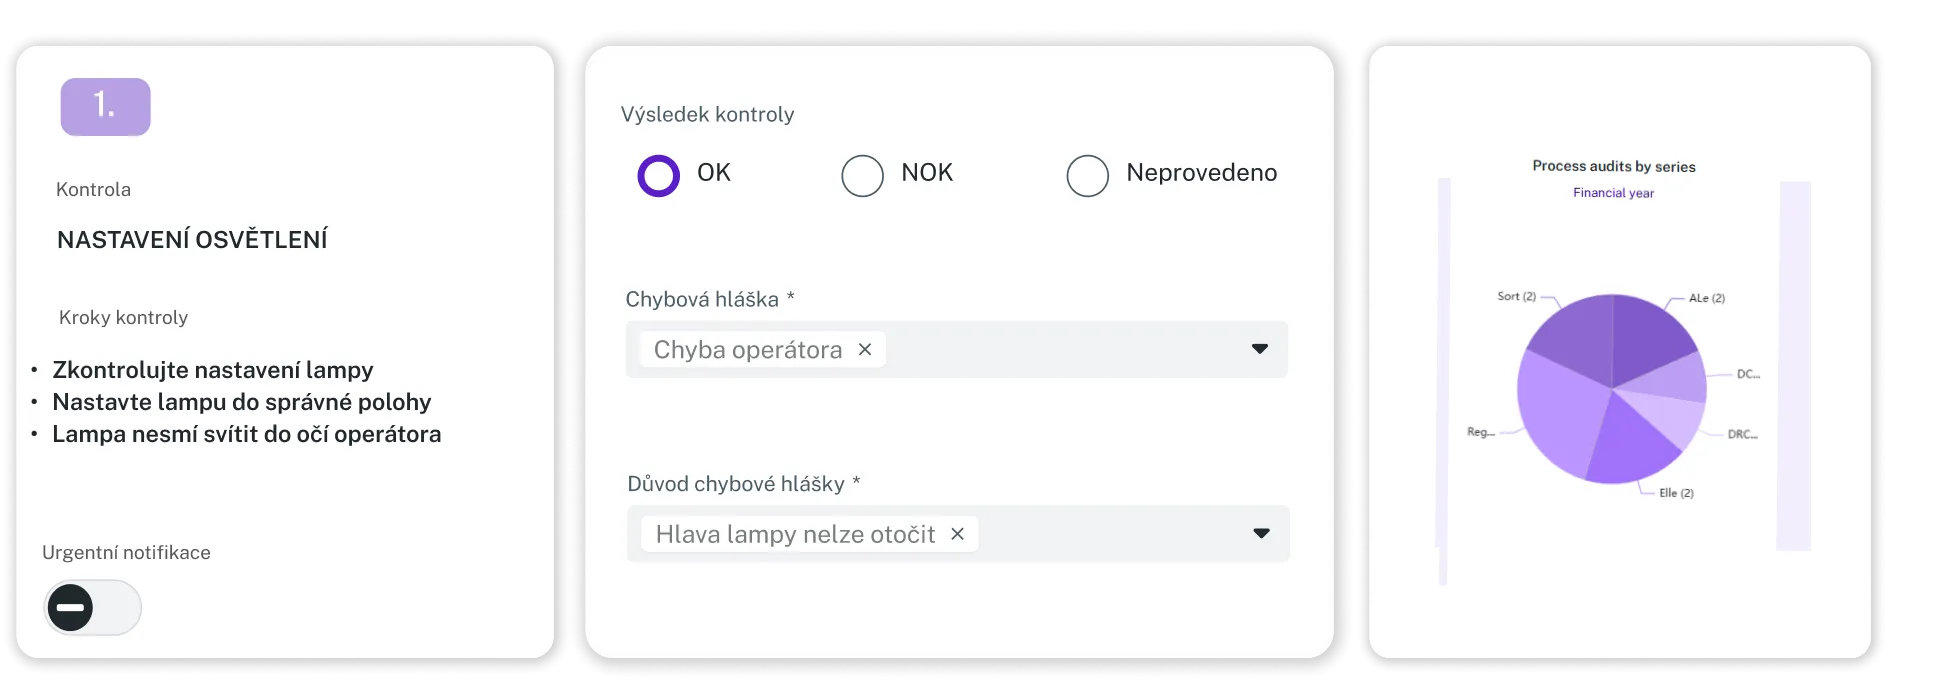Click the Process audits by series title
1935x687 pixels.
pyautogui.click(x=1613, y=166)
